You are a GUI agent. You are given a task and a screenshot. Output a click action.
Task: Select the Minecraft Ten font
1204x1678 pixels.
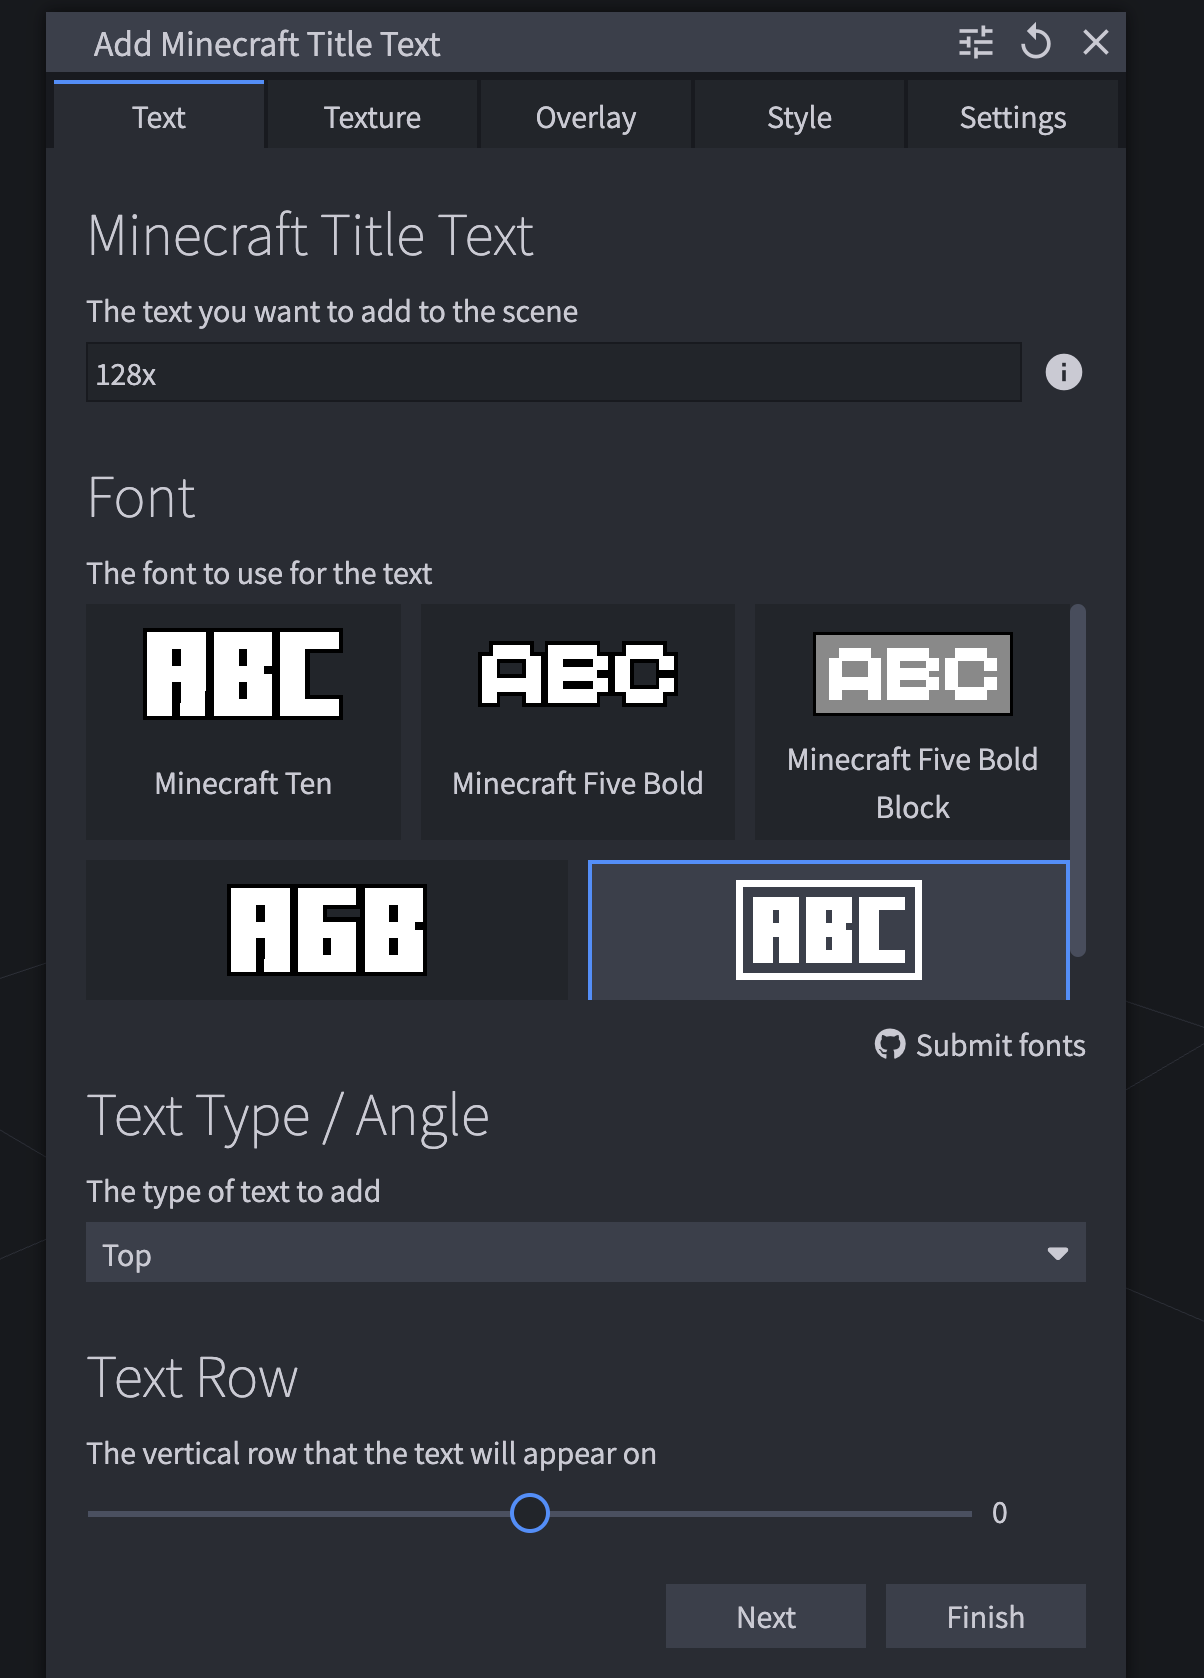243,722
